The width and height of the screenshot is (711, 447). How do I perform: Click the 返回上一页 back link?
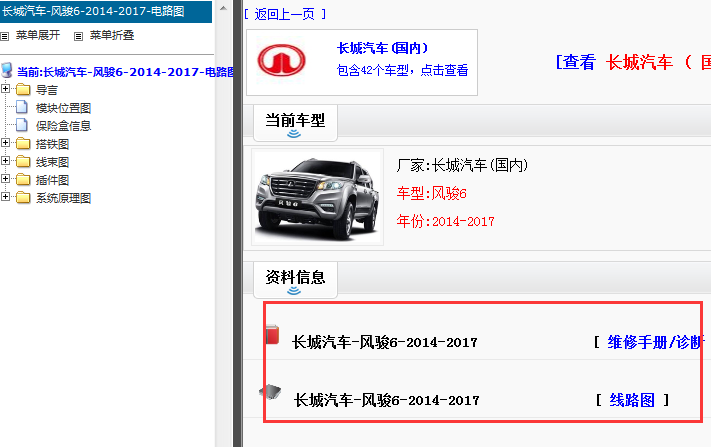point(284,14)
